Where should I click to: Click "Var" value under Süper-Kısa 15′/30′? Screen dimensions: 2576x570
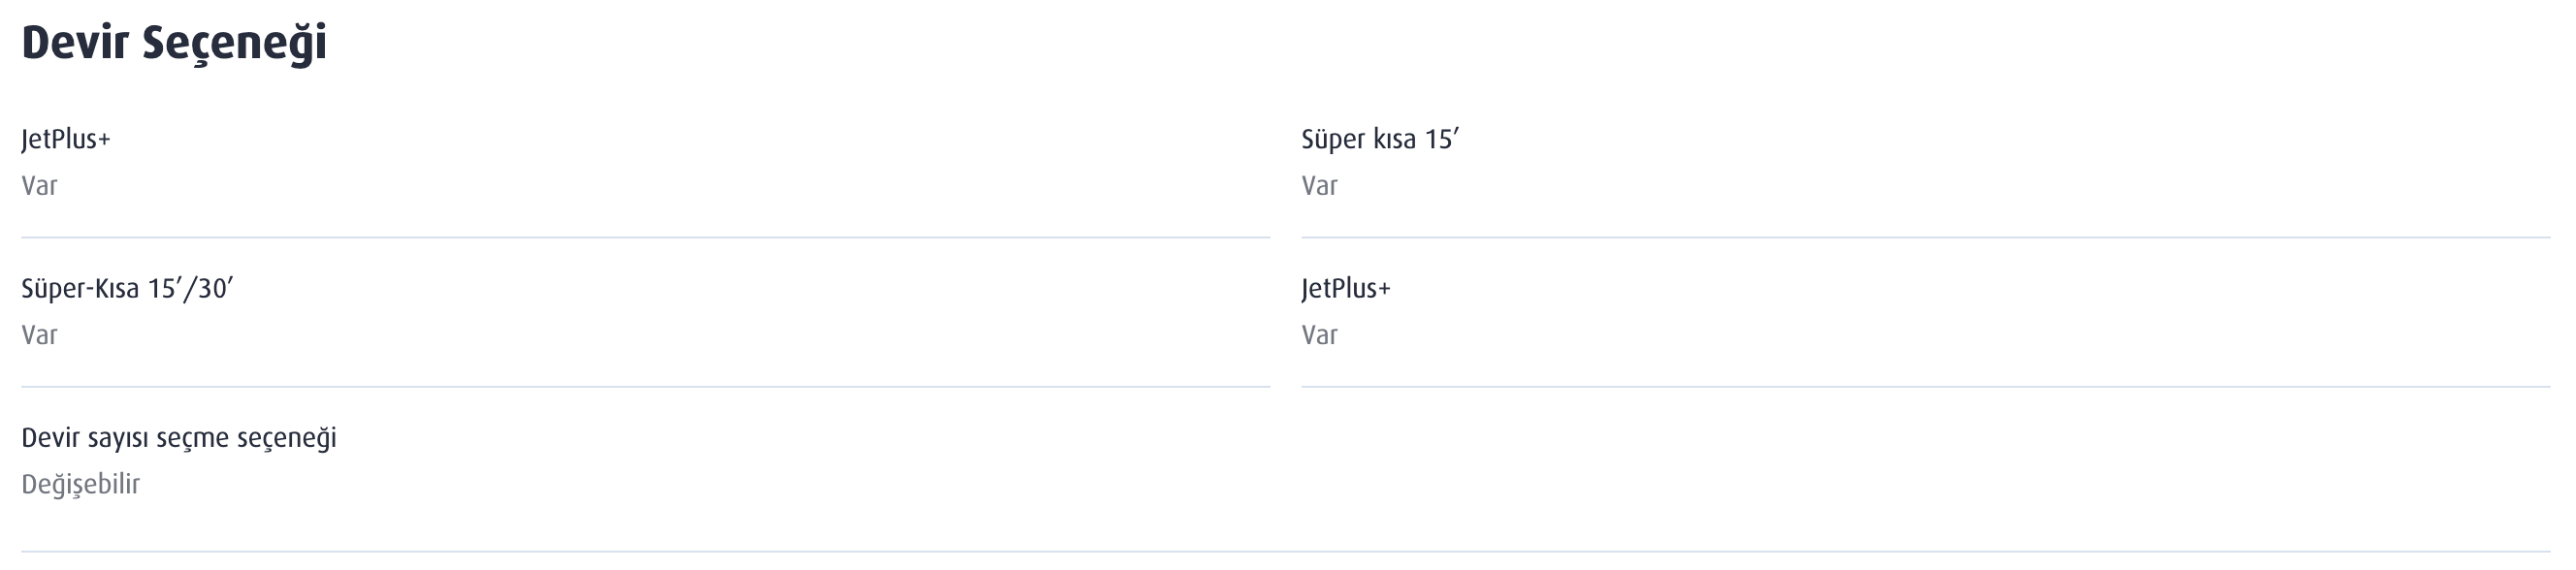(39, 335)
